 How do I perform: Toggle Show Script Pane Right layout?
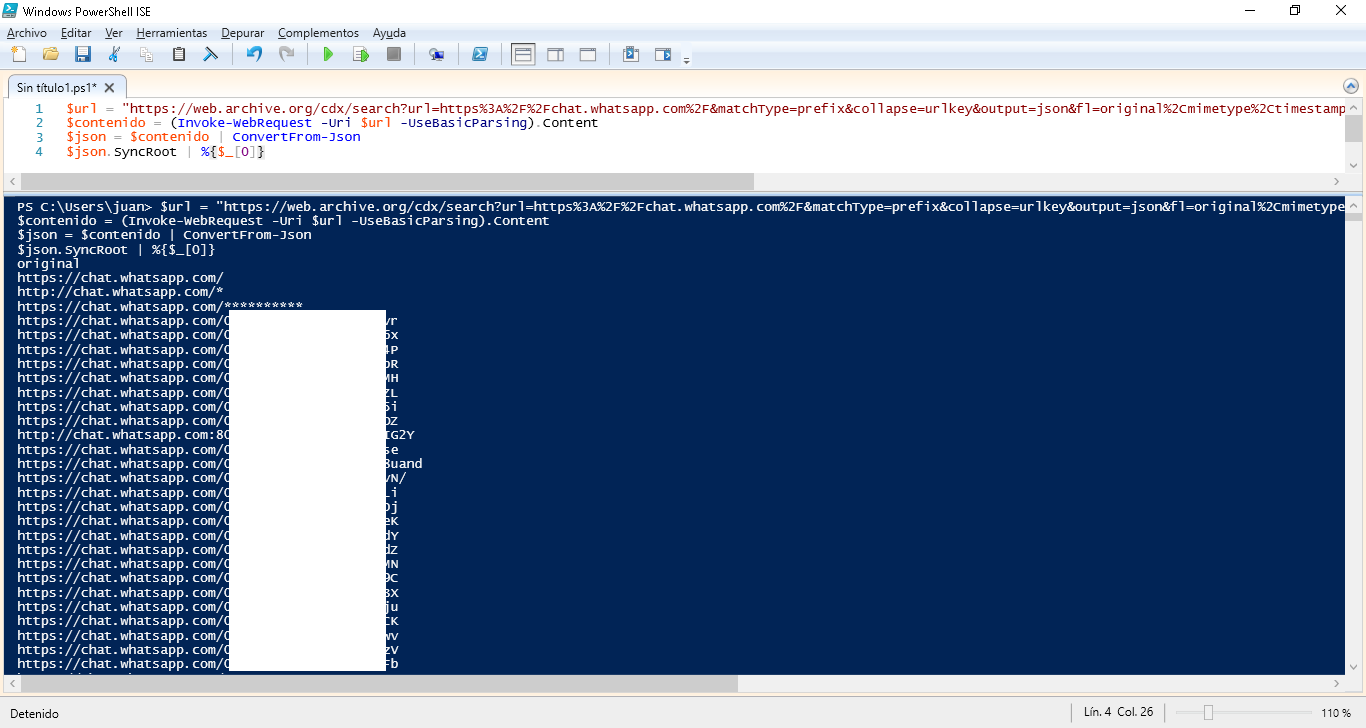[555, 54]
